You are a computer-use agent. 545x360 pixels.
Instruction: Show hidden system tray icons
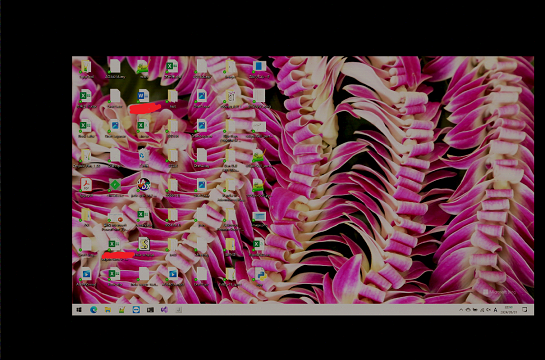461,310
